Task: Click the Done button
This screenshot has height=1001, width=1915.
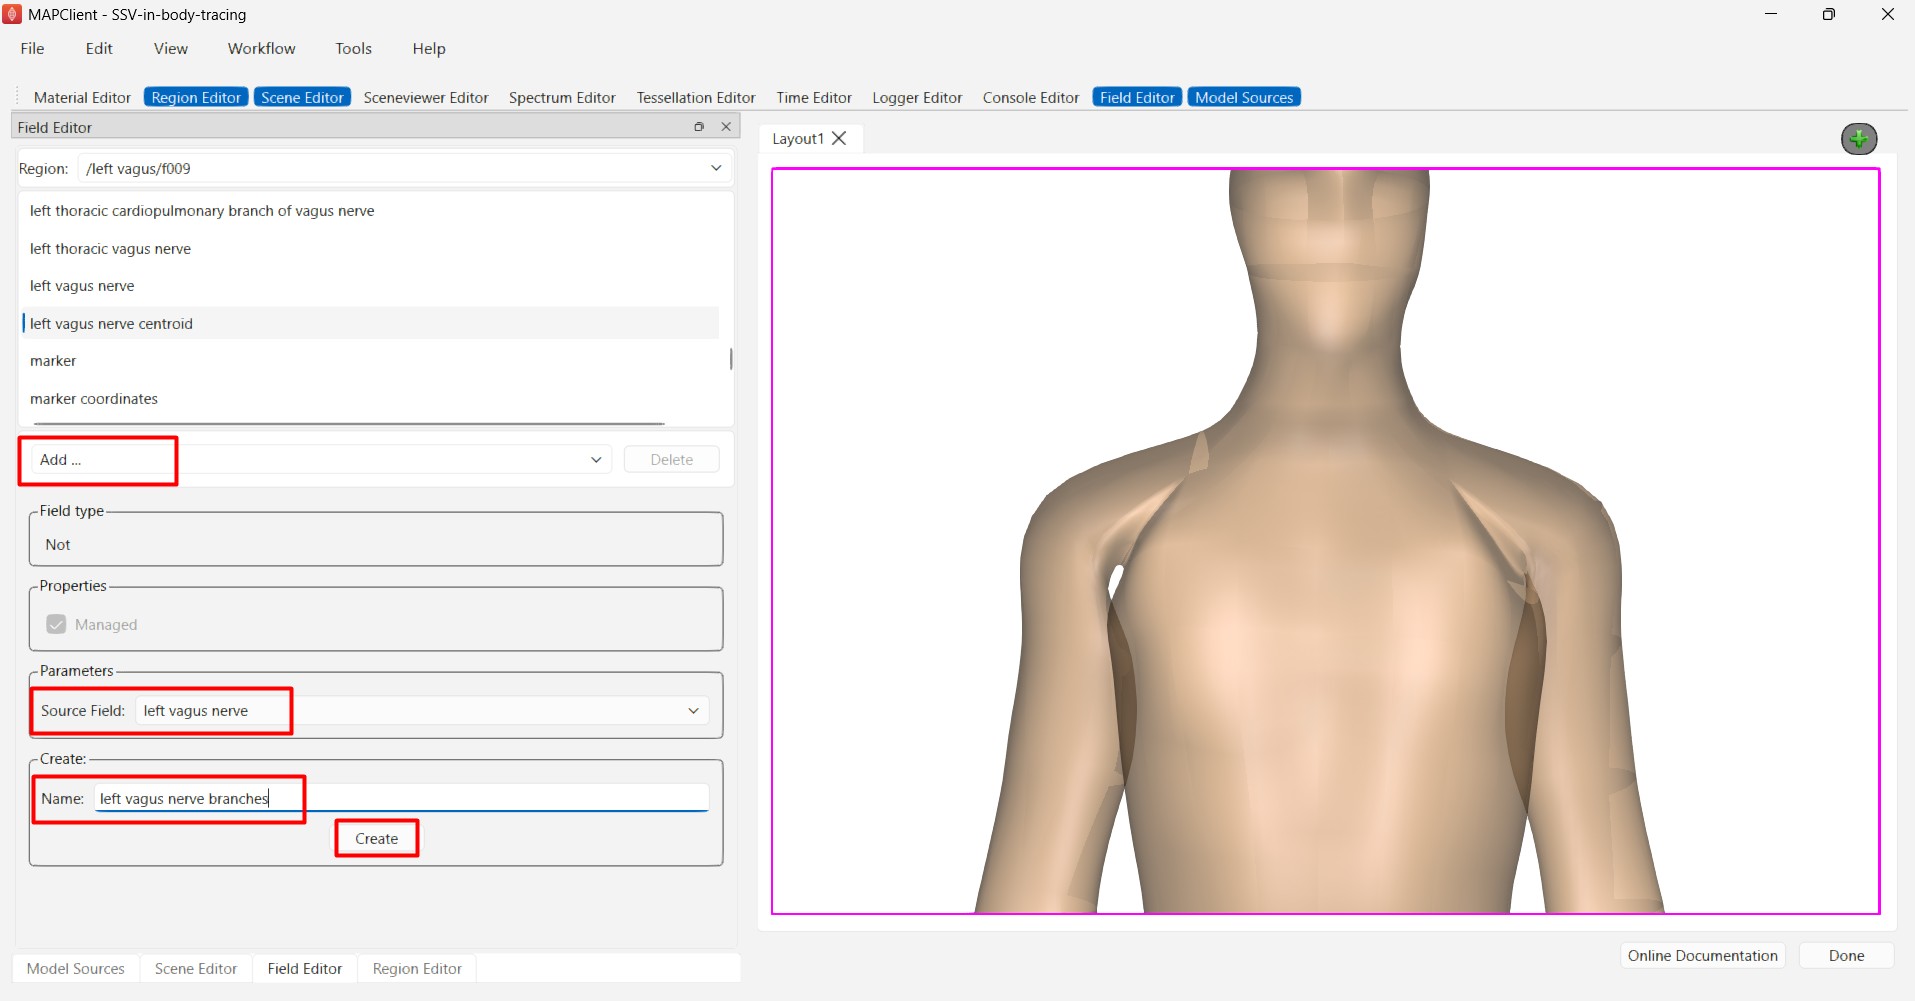Action: (x=1846, y=956)
